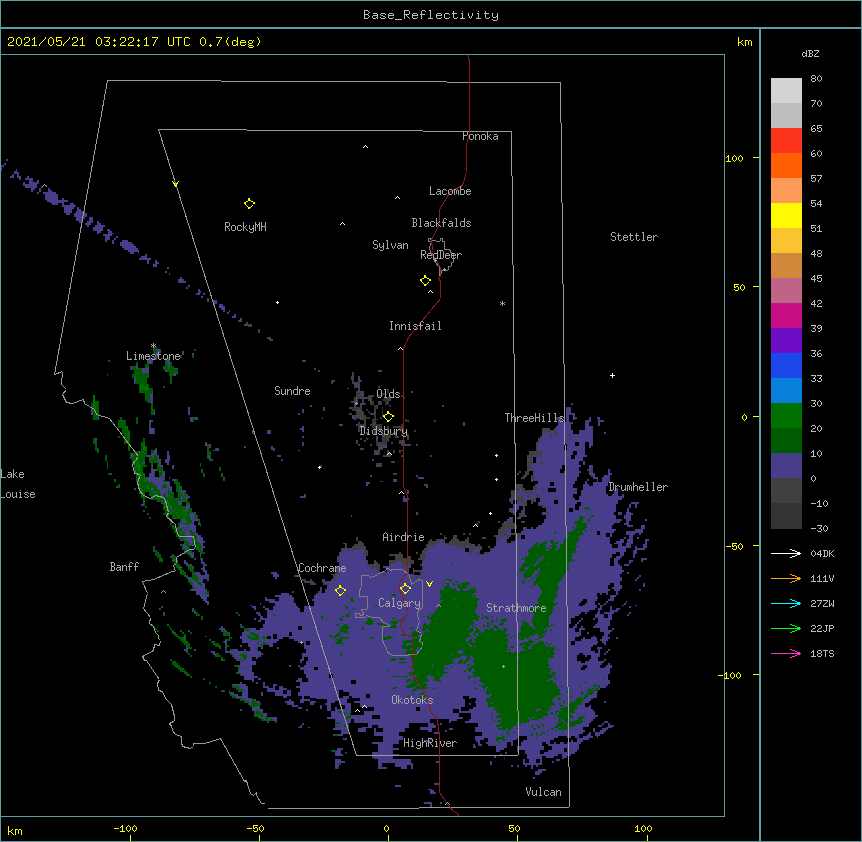Click the Sylvan label
This screenshot has width=862, height=842.
tap(390, 245)
